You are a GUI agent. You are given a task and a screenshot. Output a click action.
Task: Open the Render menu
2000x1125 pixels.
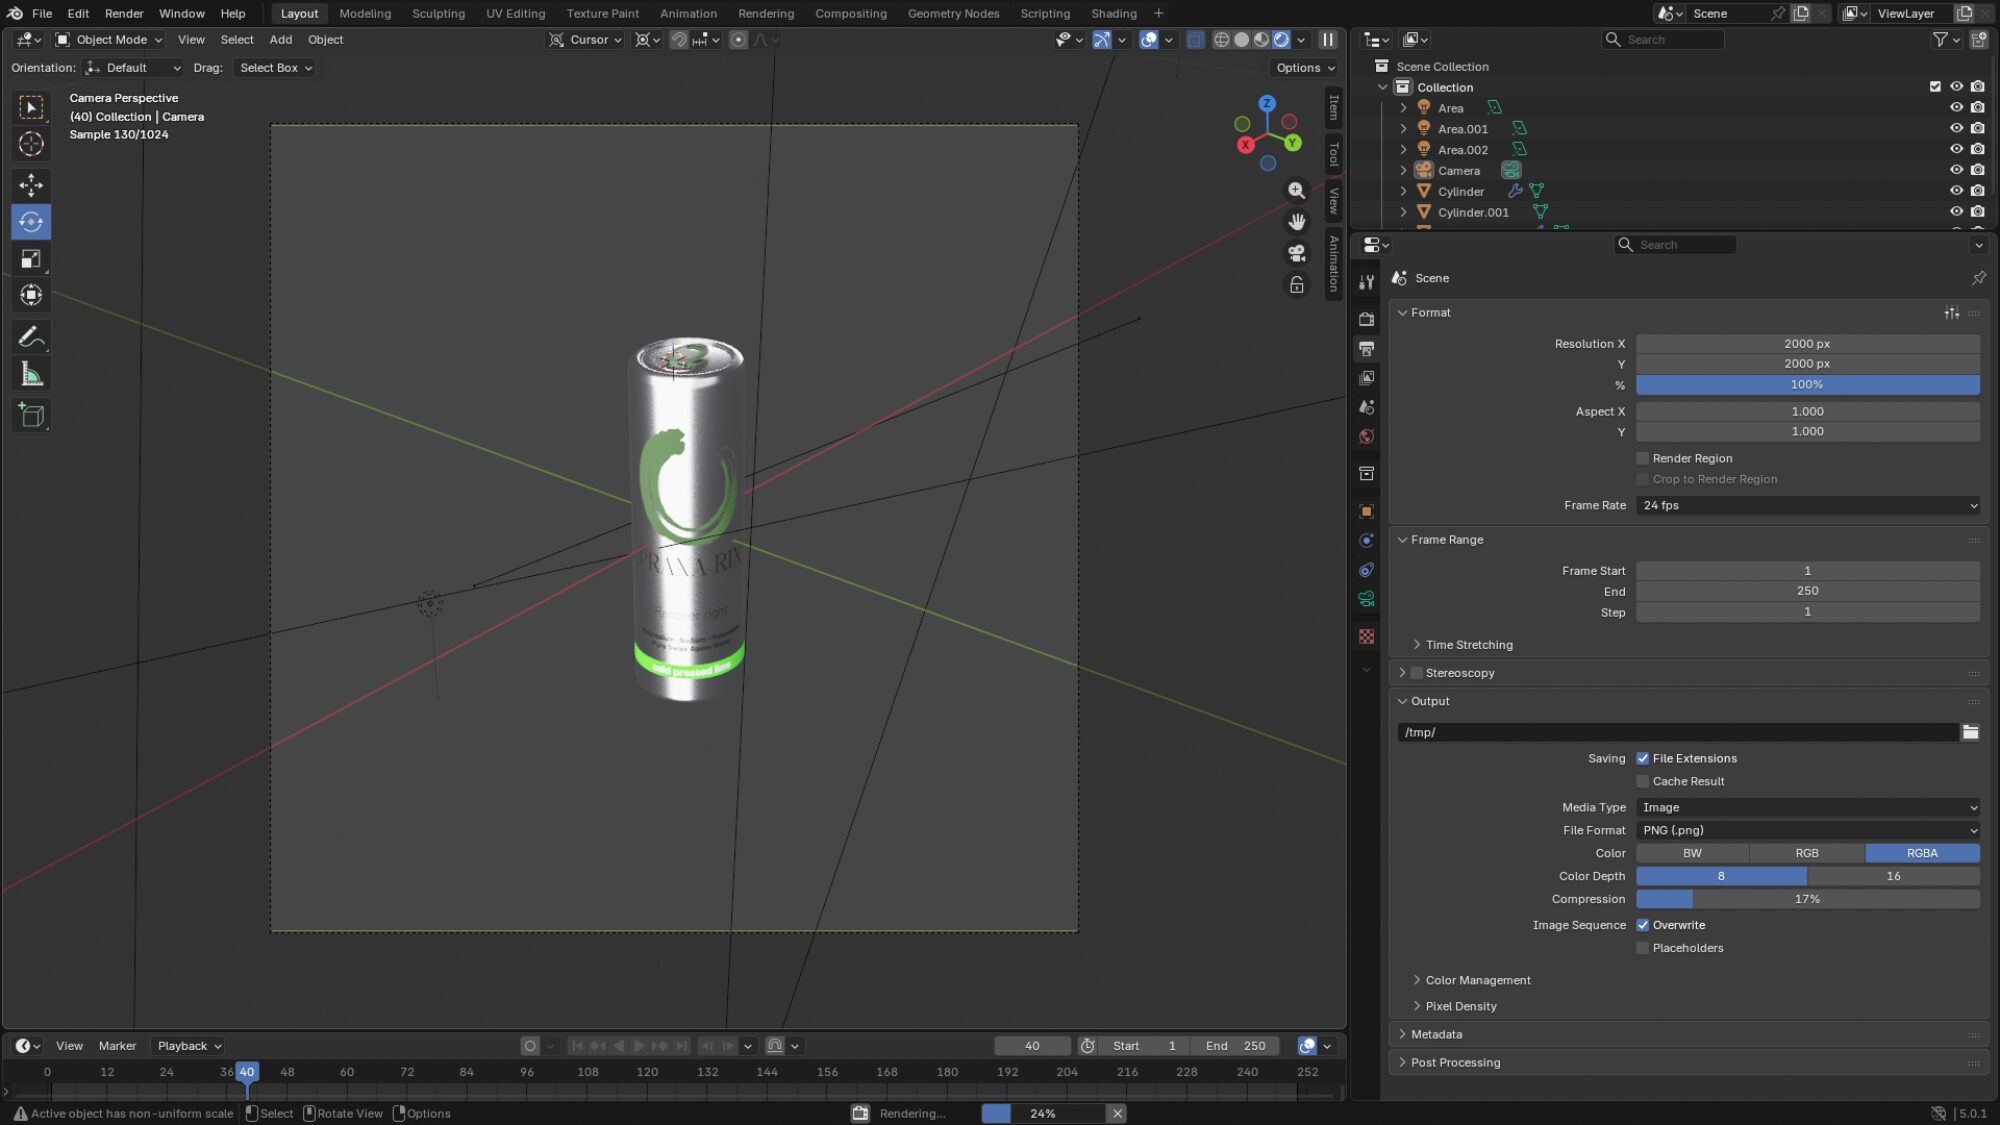coord(124,13)
